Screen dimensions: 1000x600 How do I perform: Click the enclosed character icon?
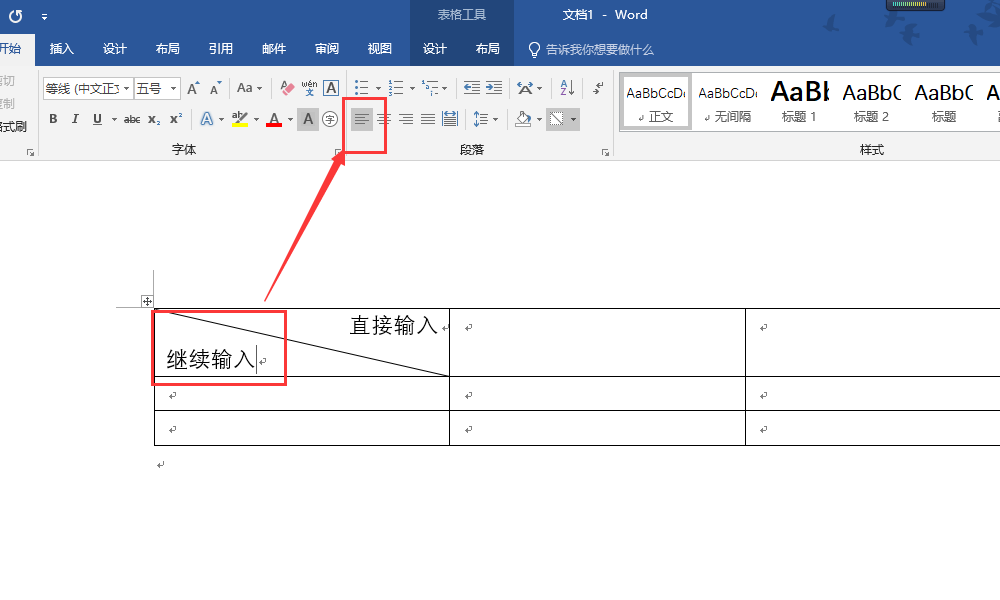pos(330,119)
